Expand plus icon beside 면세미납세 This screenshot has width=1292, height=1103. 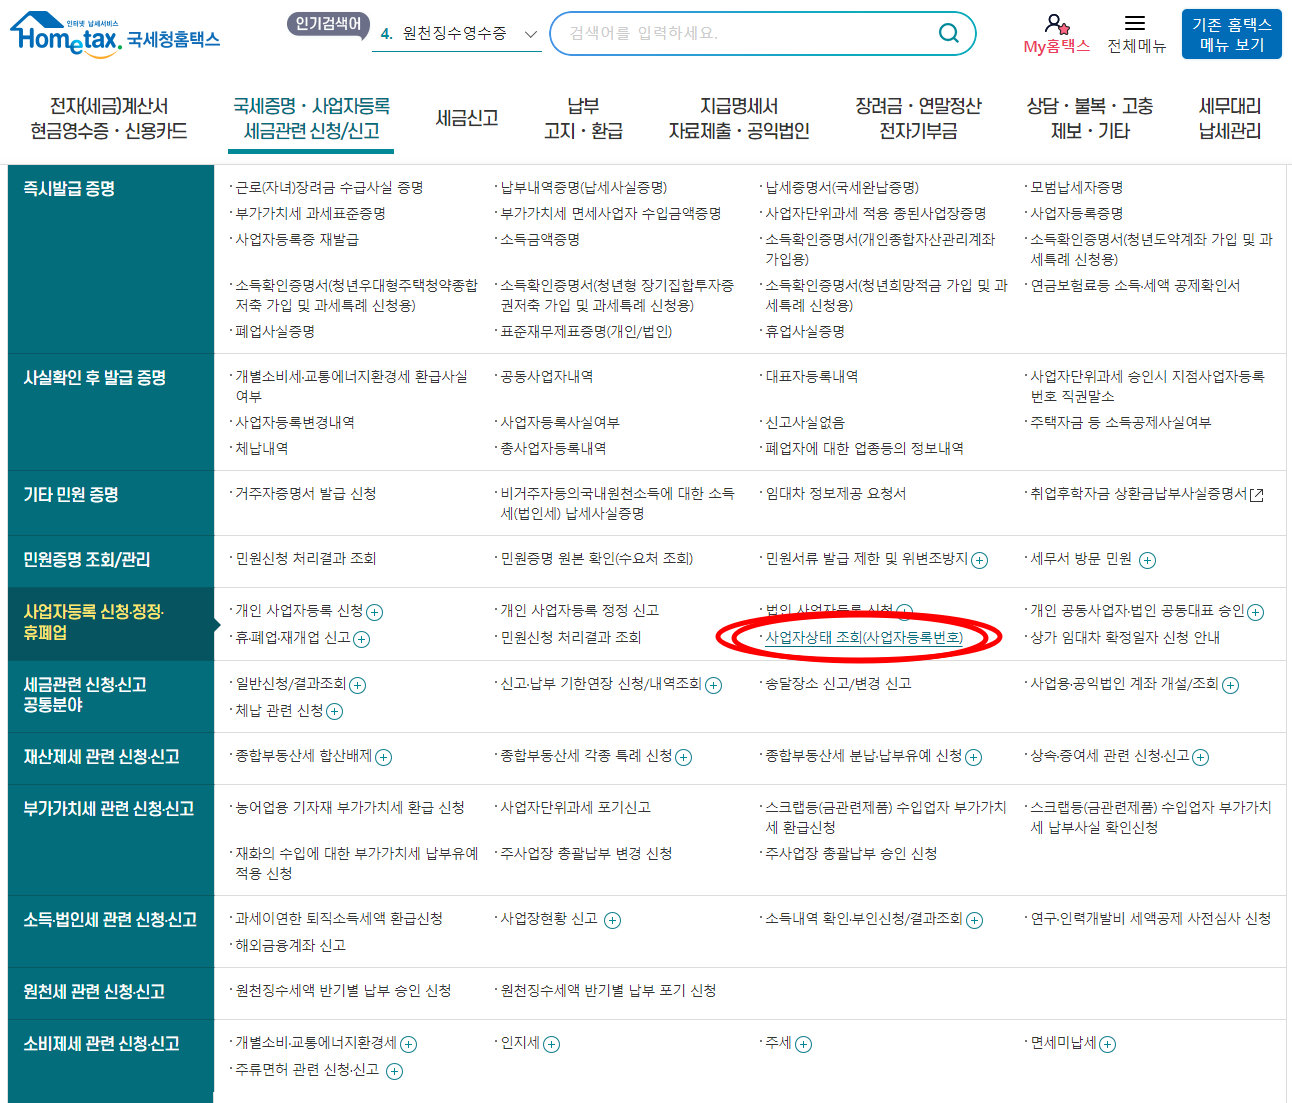1108,1044
